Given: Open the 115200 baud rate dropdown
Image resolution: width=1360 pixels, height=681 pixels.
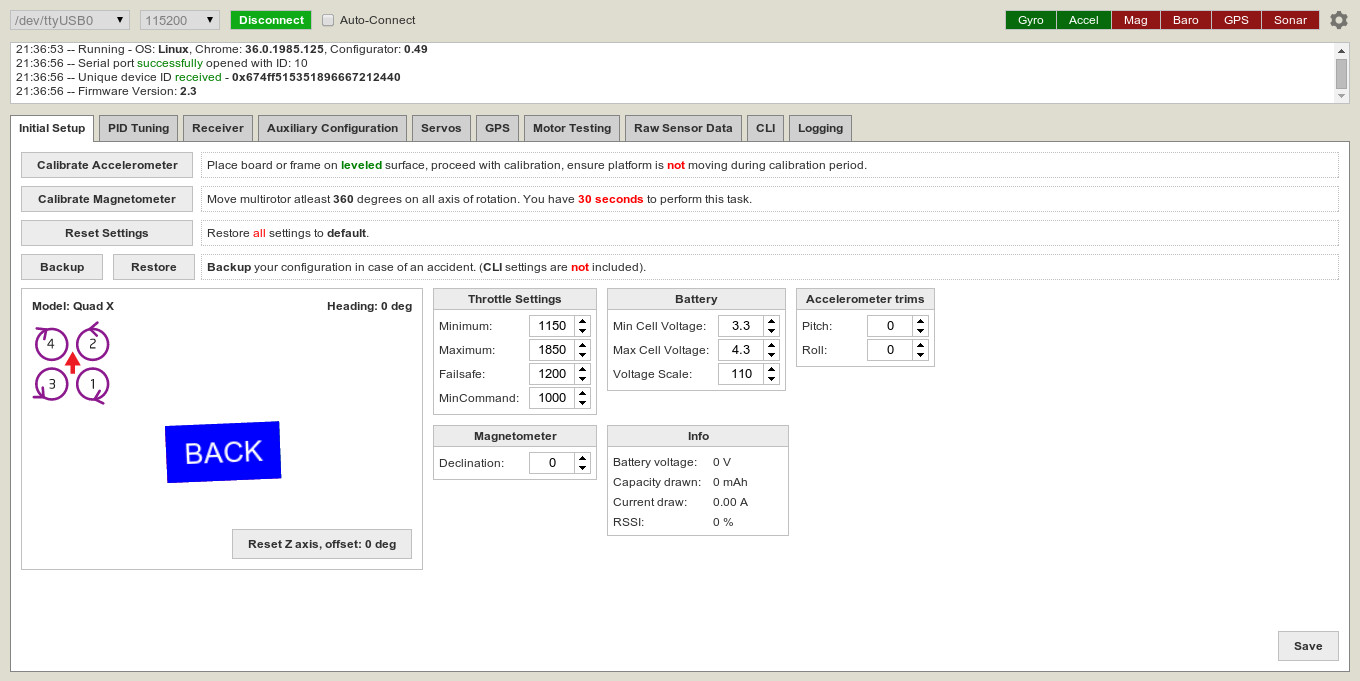Looking at the screenshot, I should [x=180, y=20].
